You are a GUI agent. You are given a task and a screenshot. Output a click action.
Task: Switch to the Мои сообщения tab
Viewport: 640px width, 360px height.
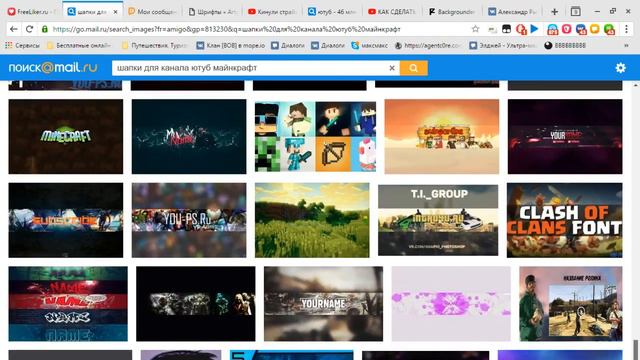[x=152, y=12]
